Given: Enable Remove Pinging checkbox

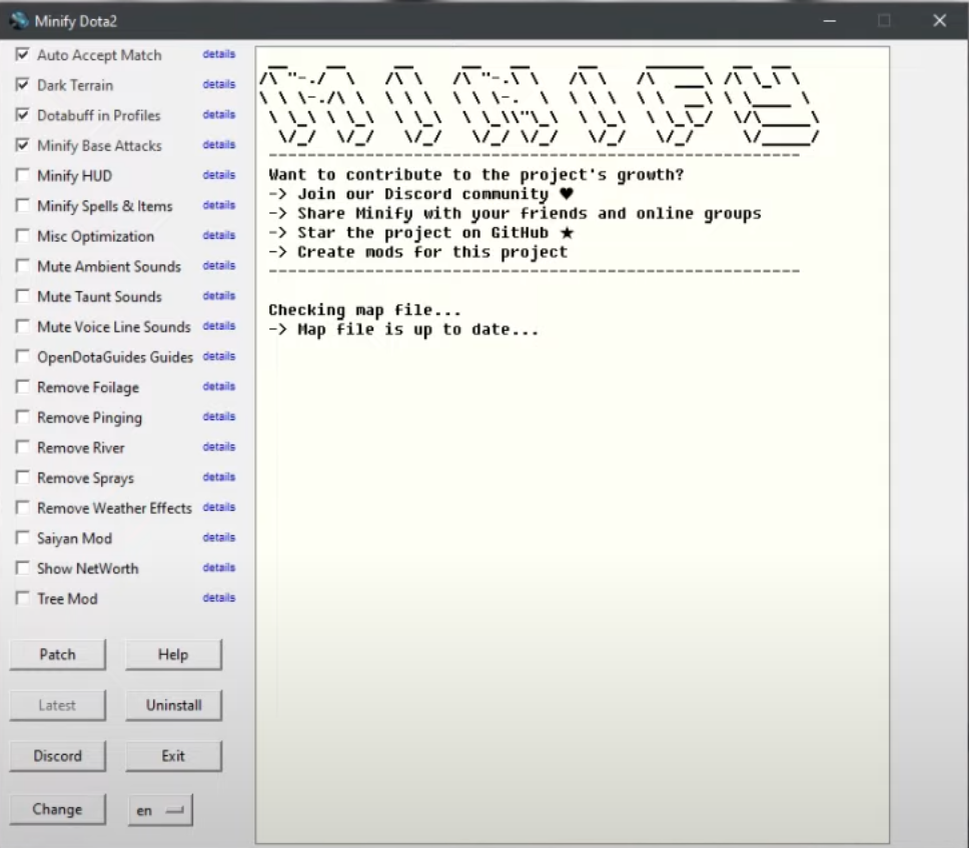Looking at the screenshot, I should coord(22,417).
